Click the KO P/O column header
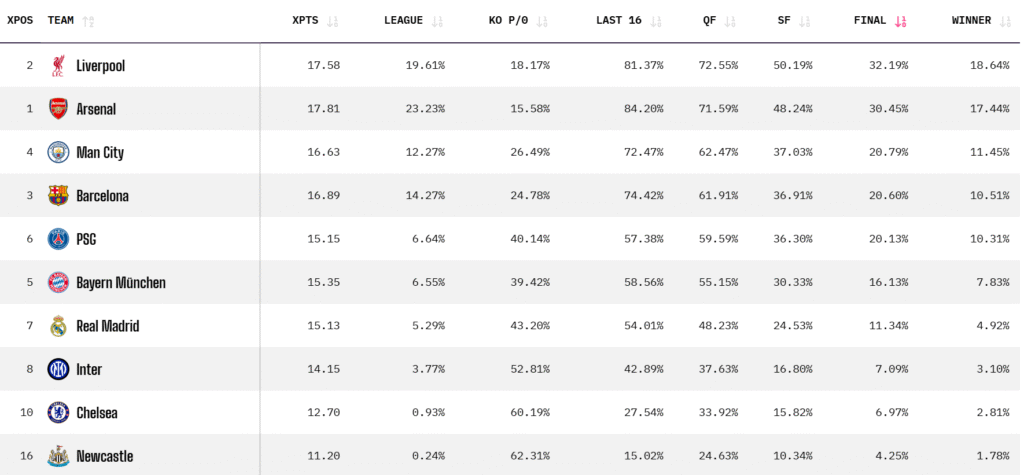 pyautogui.click(x=508, y=20)
